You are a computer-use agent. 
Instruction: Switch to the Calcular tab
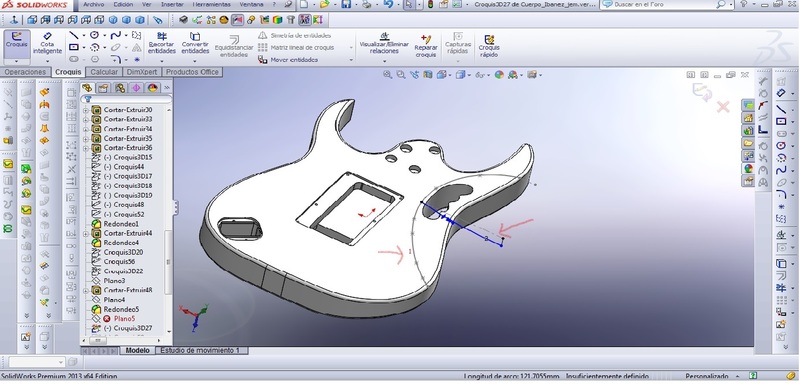(x=104, y=72)
